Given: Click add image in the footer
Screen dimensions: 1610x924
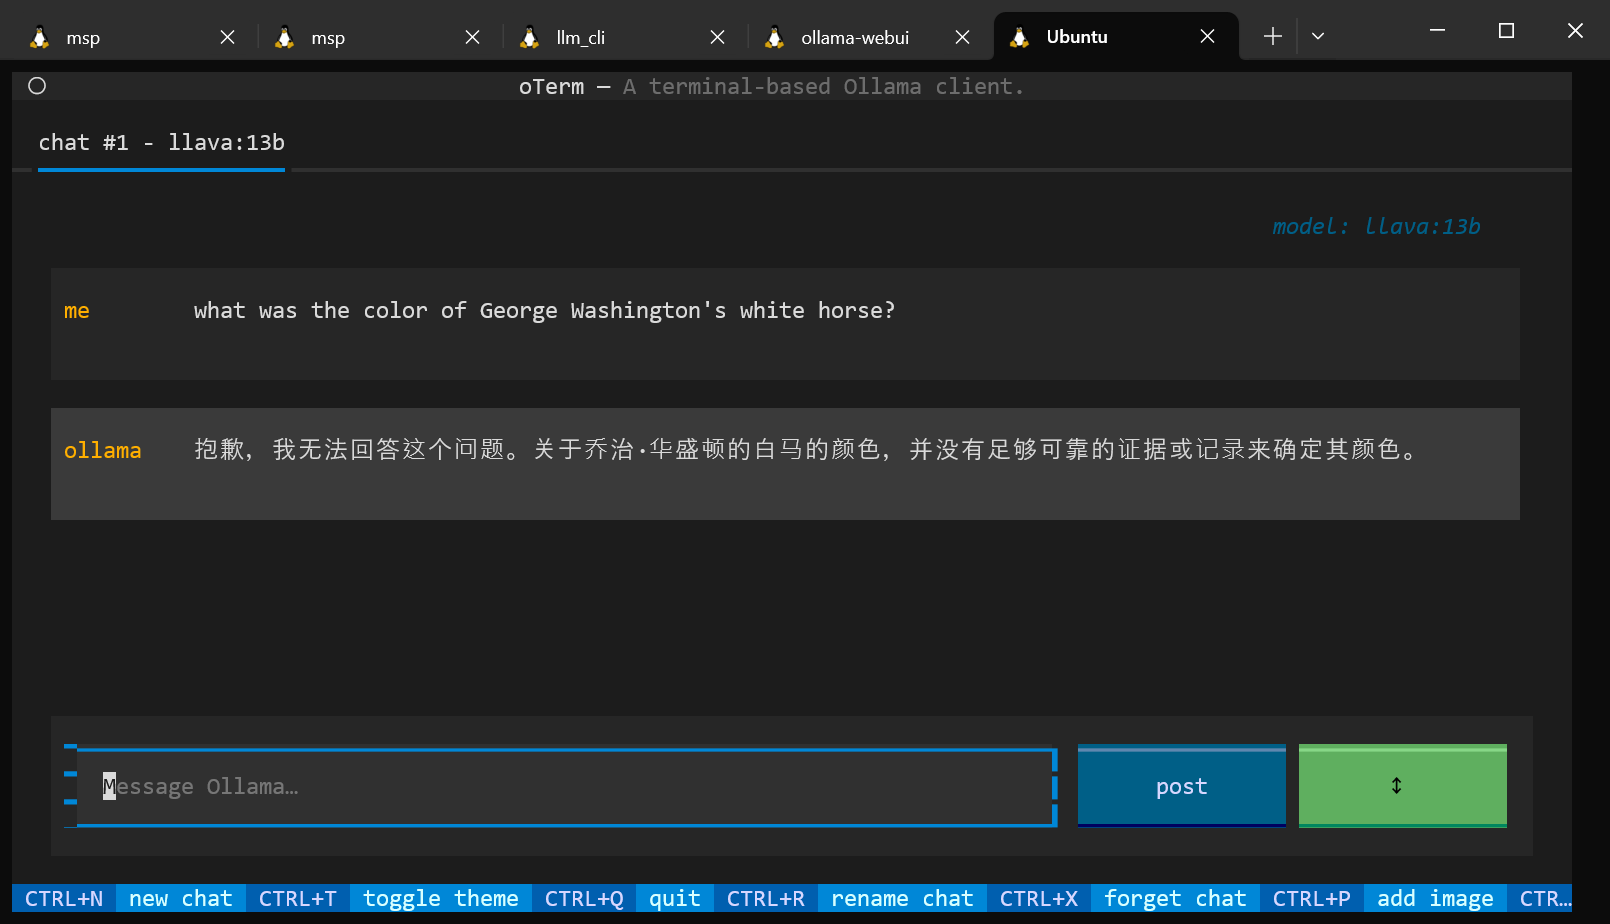Looking at the screenshot, I should coord(1434,898).
